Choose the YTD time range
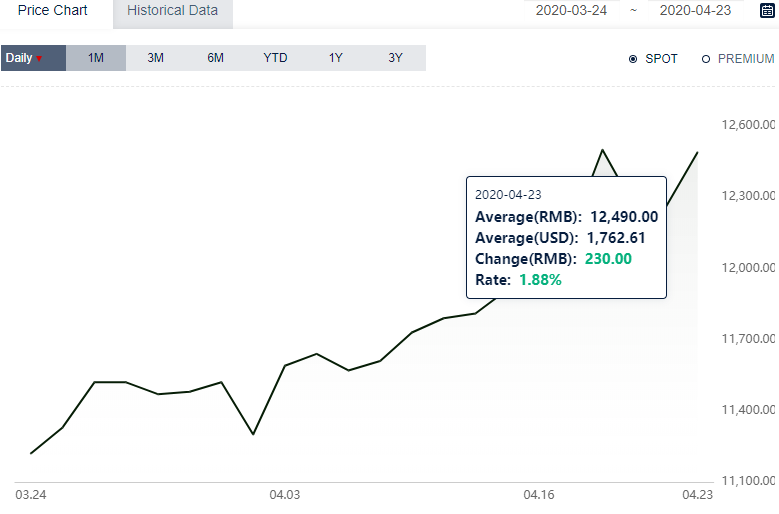Screen dimensions: 779x514 pos(275,58)
